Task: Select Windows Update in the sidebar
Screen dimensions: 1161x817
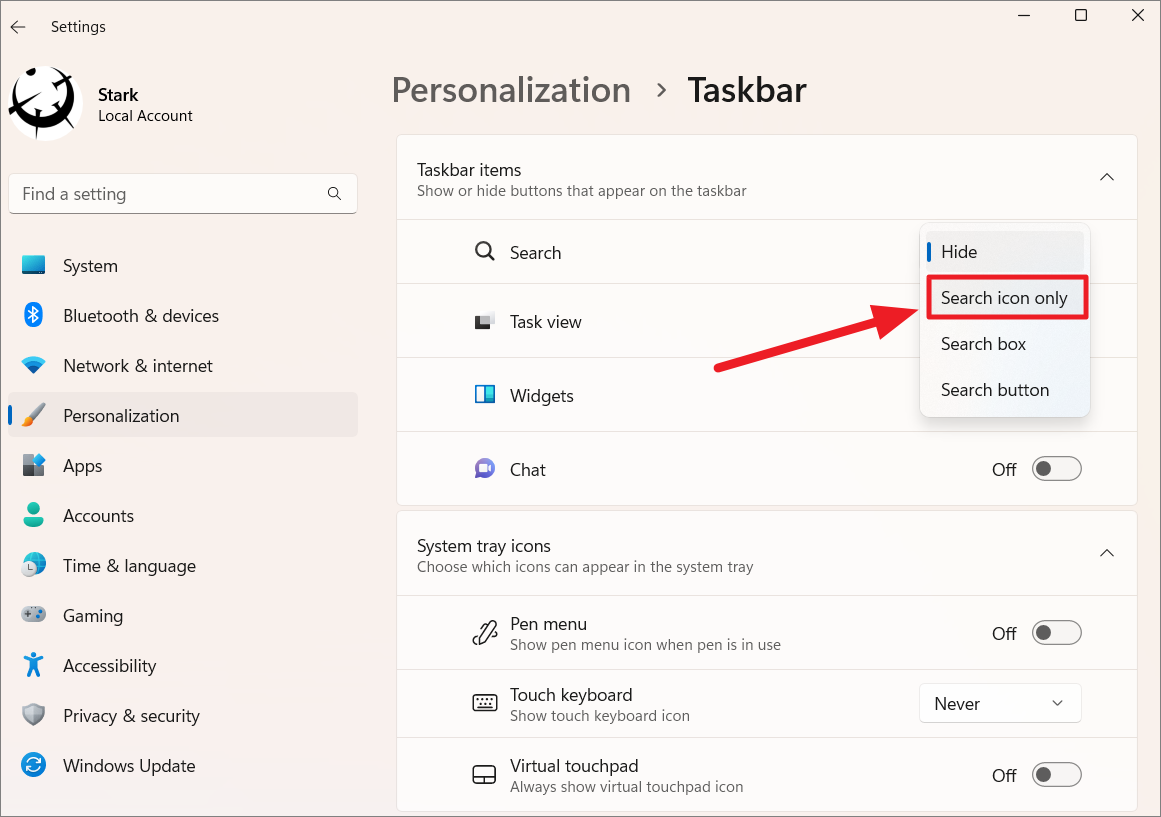Action: click(x=35, y=765)
